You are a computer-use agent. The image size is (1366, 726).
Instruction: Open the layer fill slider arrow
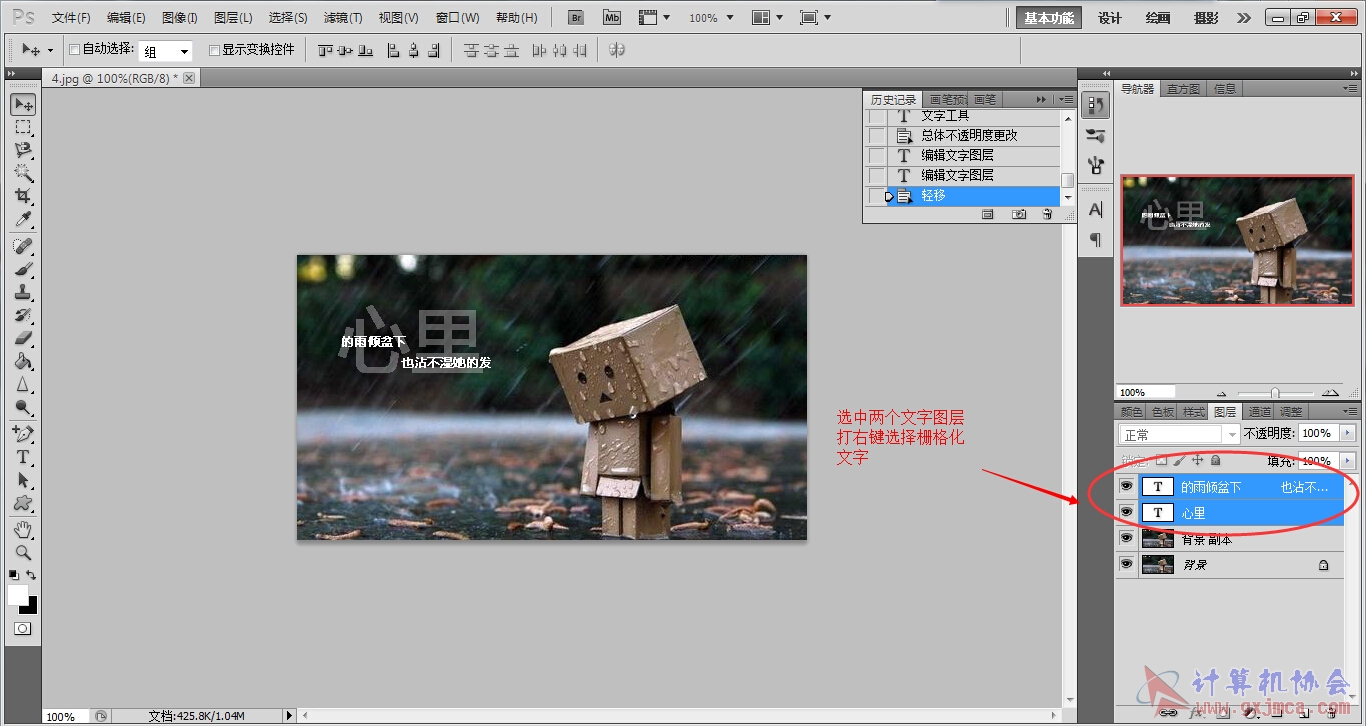(x=1347, y=461)
